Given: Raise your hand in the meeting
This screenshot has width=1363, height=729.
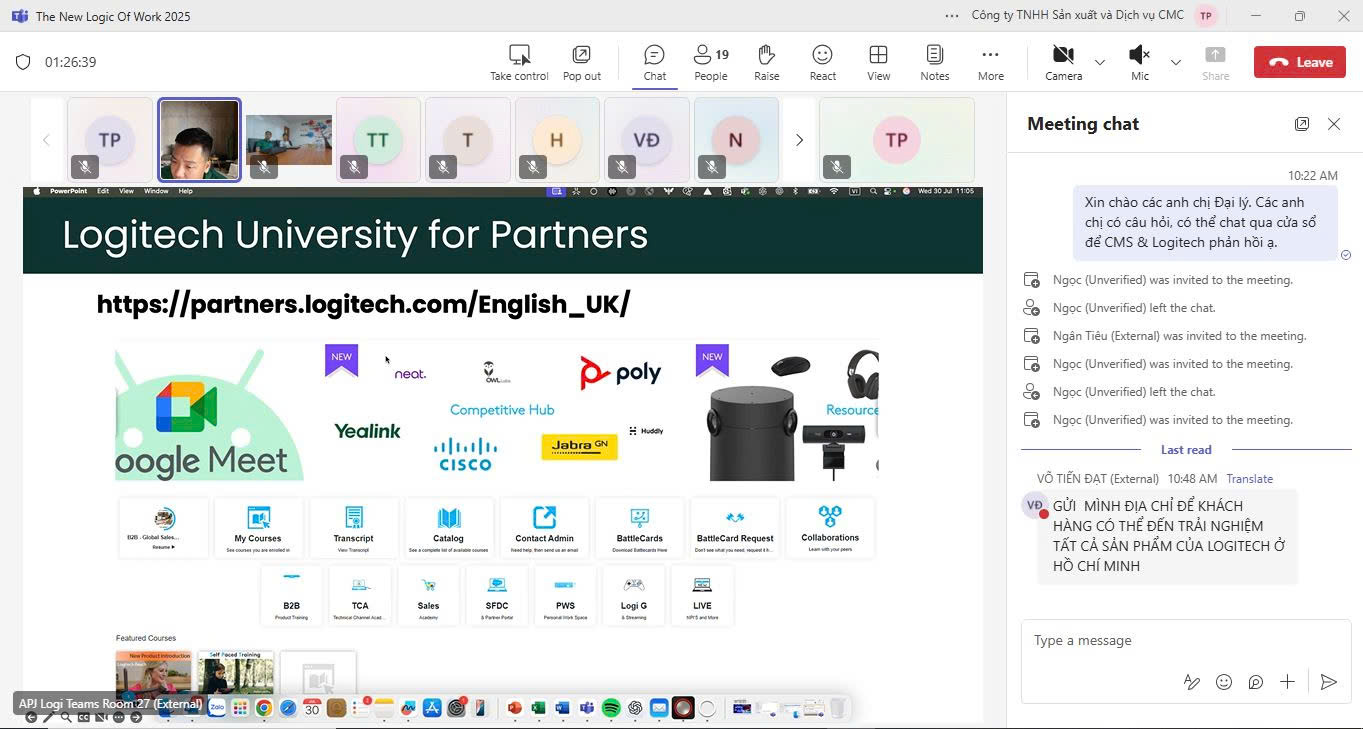Looking at the screenshot, I should point(766,62).
